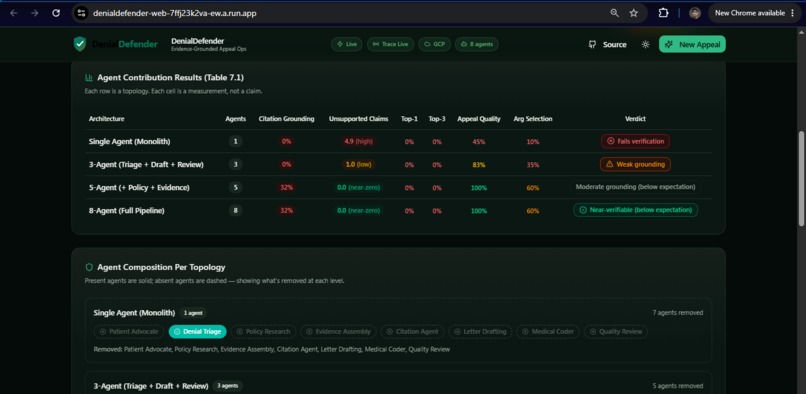Image resolution: width=806 pixels, height=394 pixels.
Task: Click the Citation Grounding column header
Action: pos(286,119)
